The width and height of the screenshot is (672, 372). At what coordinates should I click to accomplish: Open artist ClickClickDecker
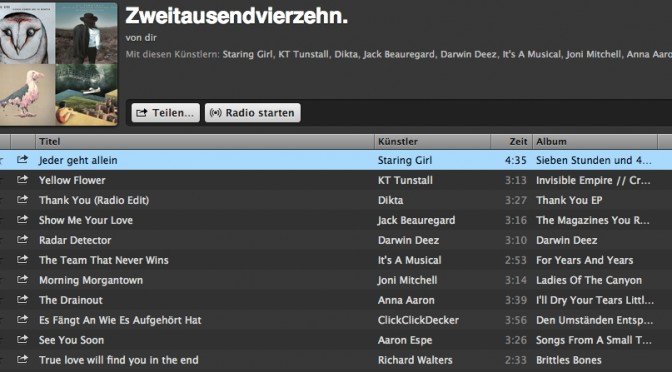click(418, 320)
